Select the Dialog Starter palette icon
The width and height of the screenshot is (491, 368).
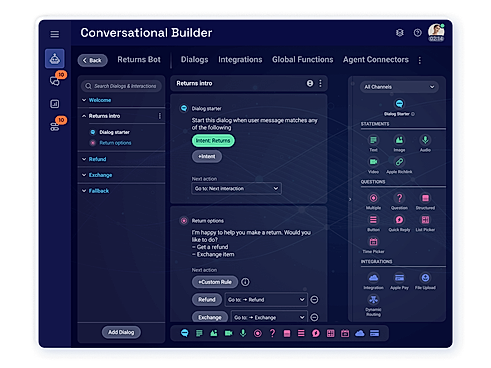coord(399,104)
